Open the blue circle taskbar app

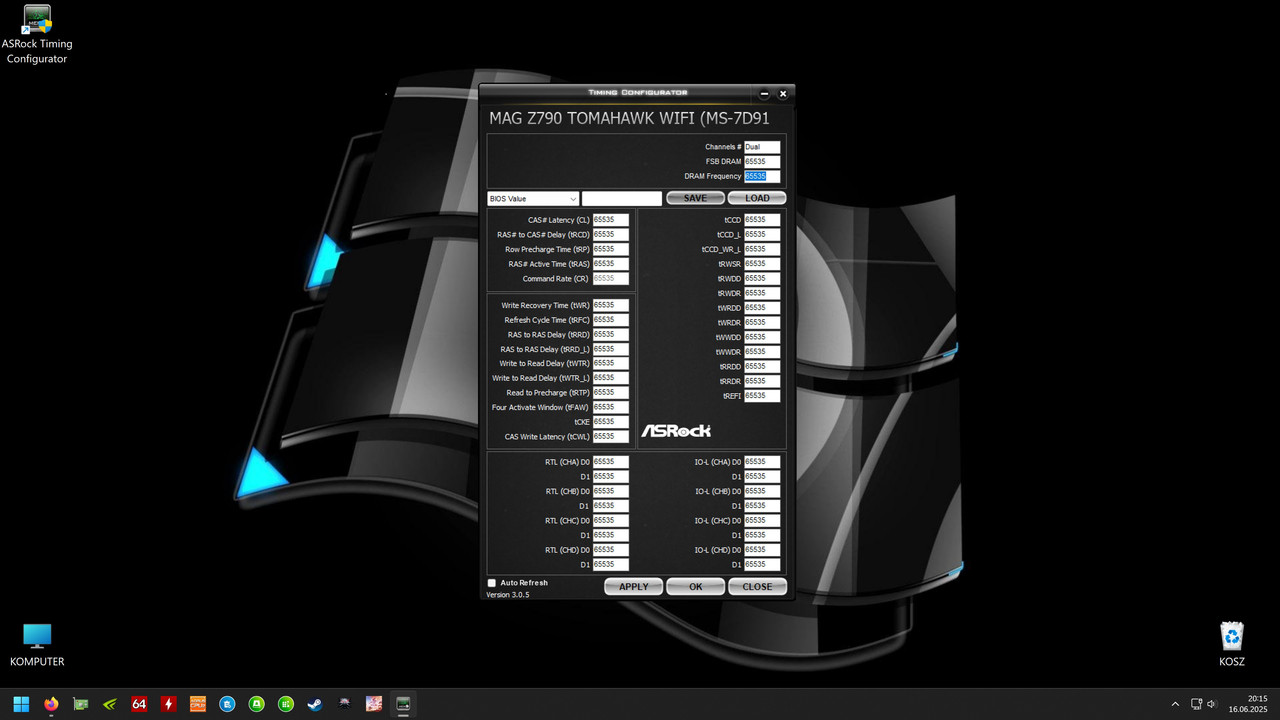227,704
